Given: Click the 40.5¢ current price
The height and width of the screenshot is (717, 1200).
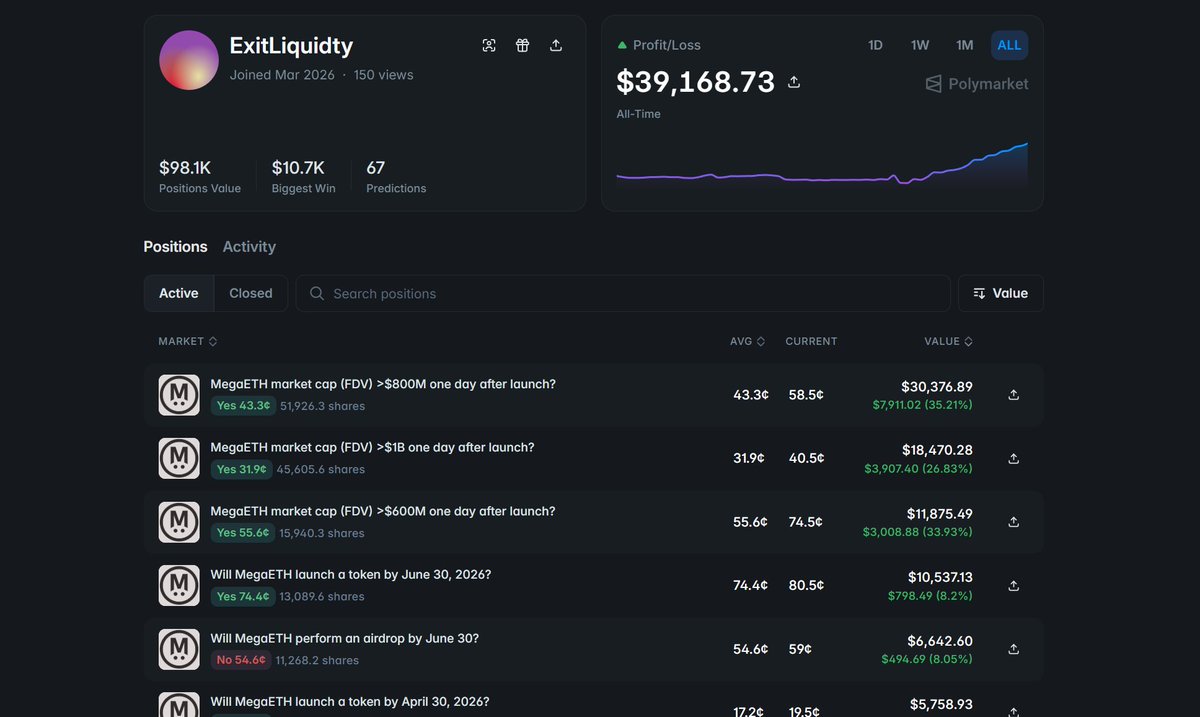Looking at the screenshot, I should [x=806, y=458].
